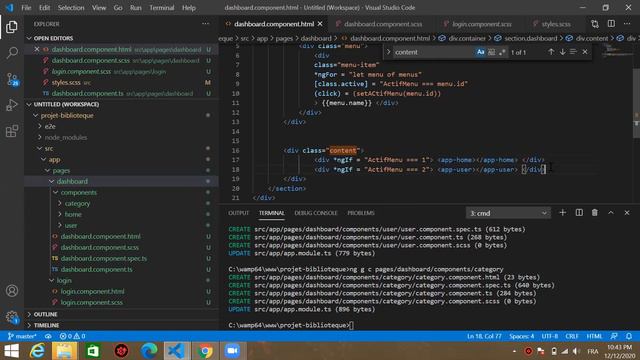The height and width of the screenshot is (360, 640).
Task: Switch to styles.scss editor tab
Action: click(x=556, y=24)
